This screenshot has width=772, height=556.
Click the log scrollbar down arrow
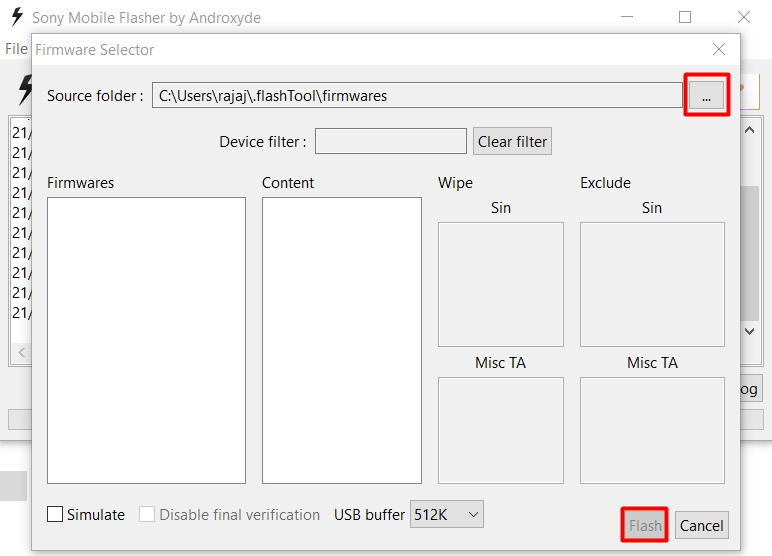(750, 331)
